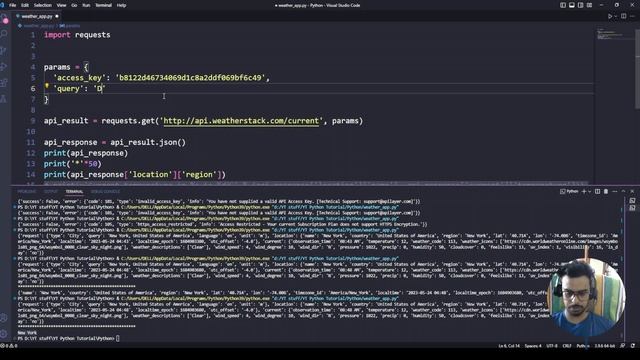Viewport: 640px width, 360px height.
Task: Toggle secondary side bar layout icon
Action: pos(580,5)
